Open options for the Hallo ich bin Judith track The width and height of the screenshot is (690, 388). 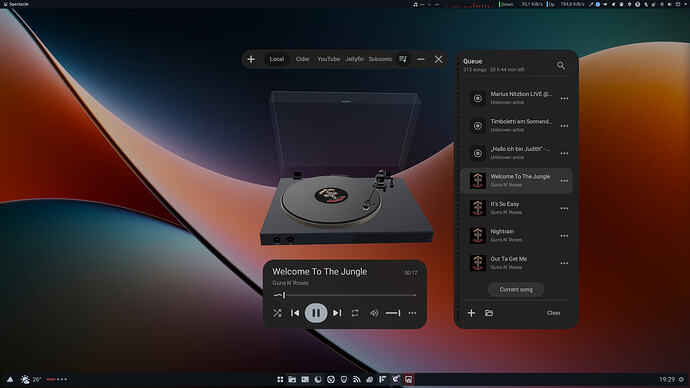[564, 154]
